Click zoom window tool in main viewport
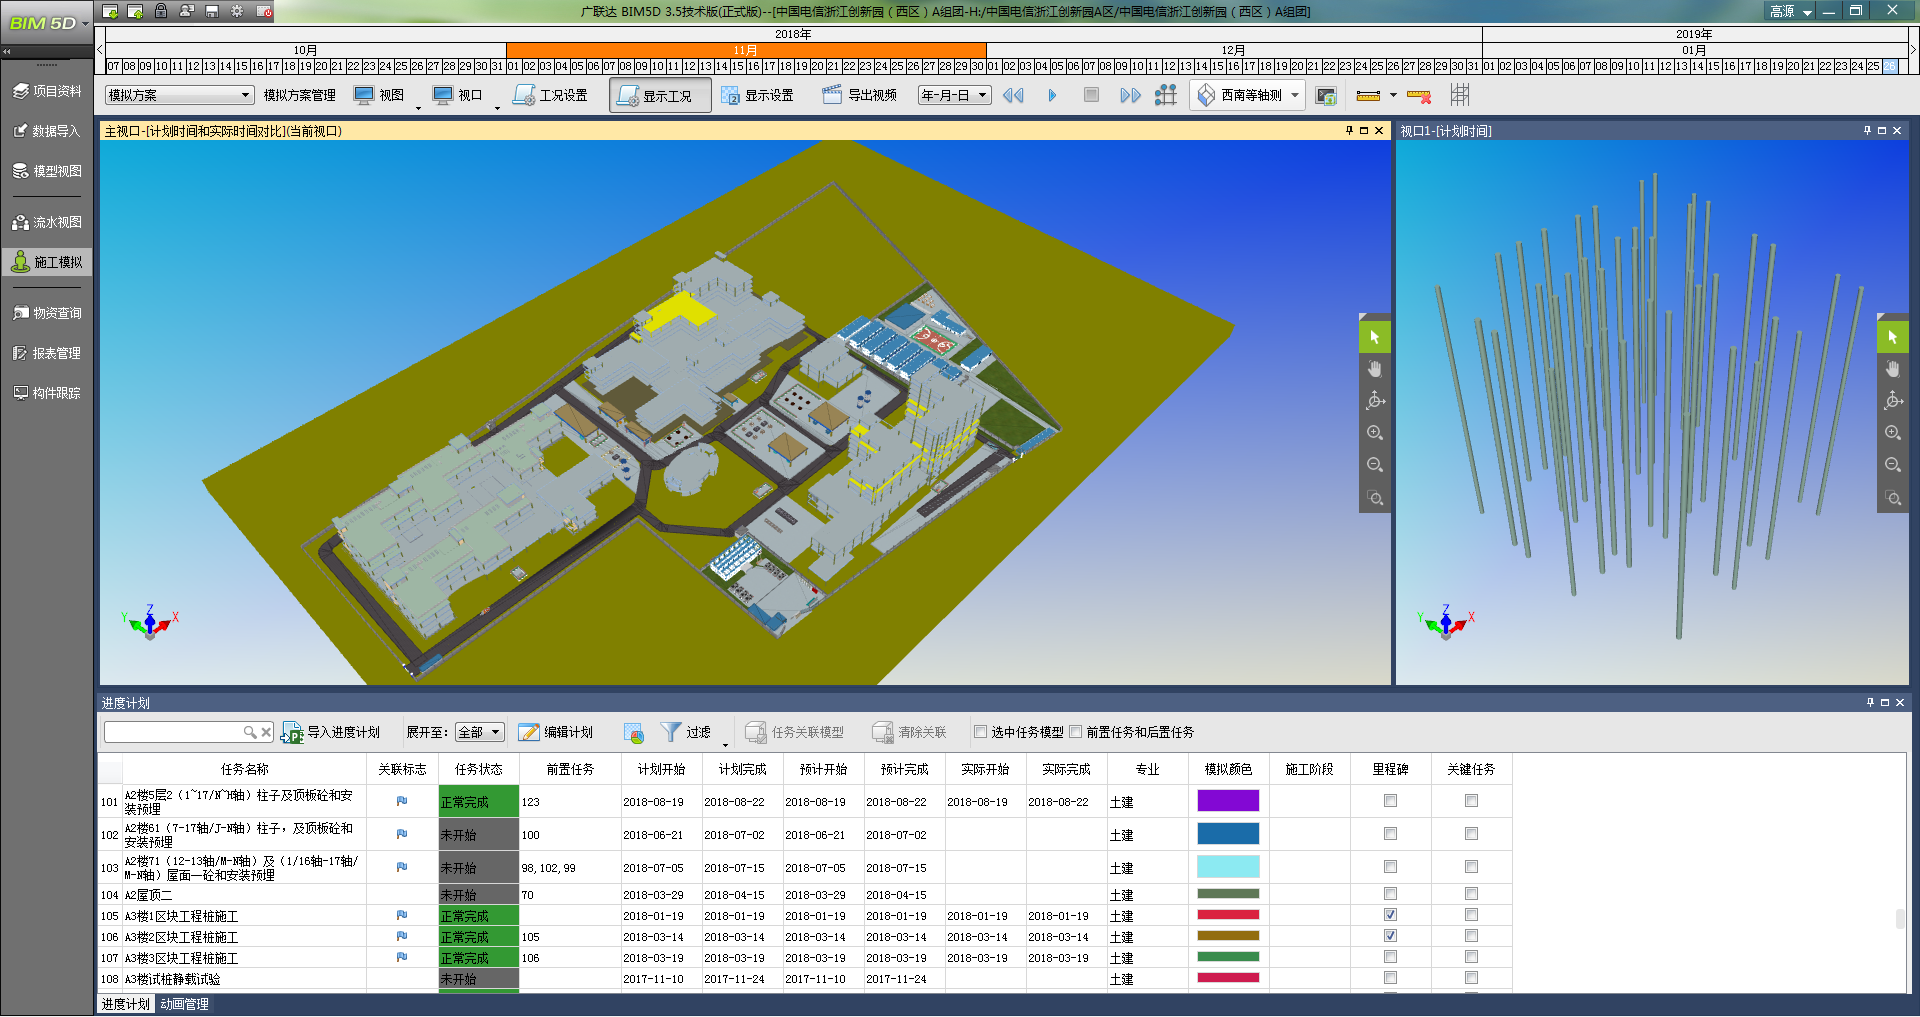This screenshot has width=1920, height=1017. pyautogui.click(x=1375, y=497)
